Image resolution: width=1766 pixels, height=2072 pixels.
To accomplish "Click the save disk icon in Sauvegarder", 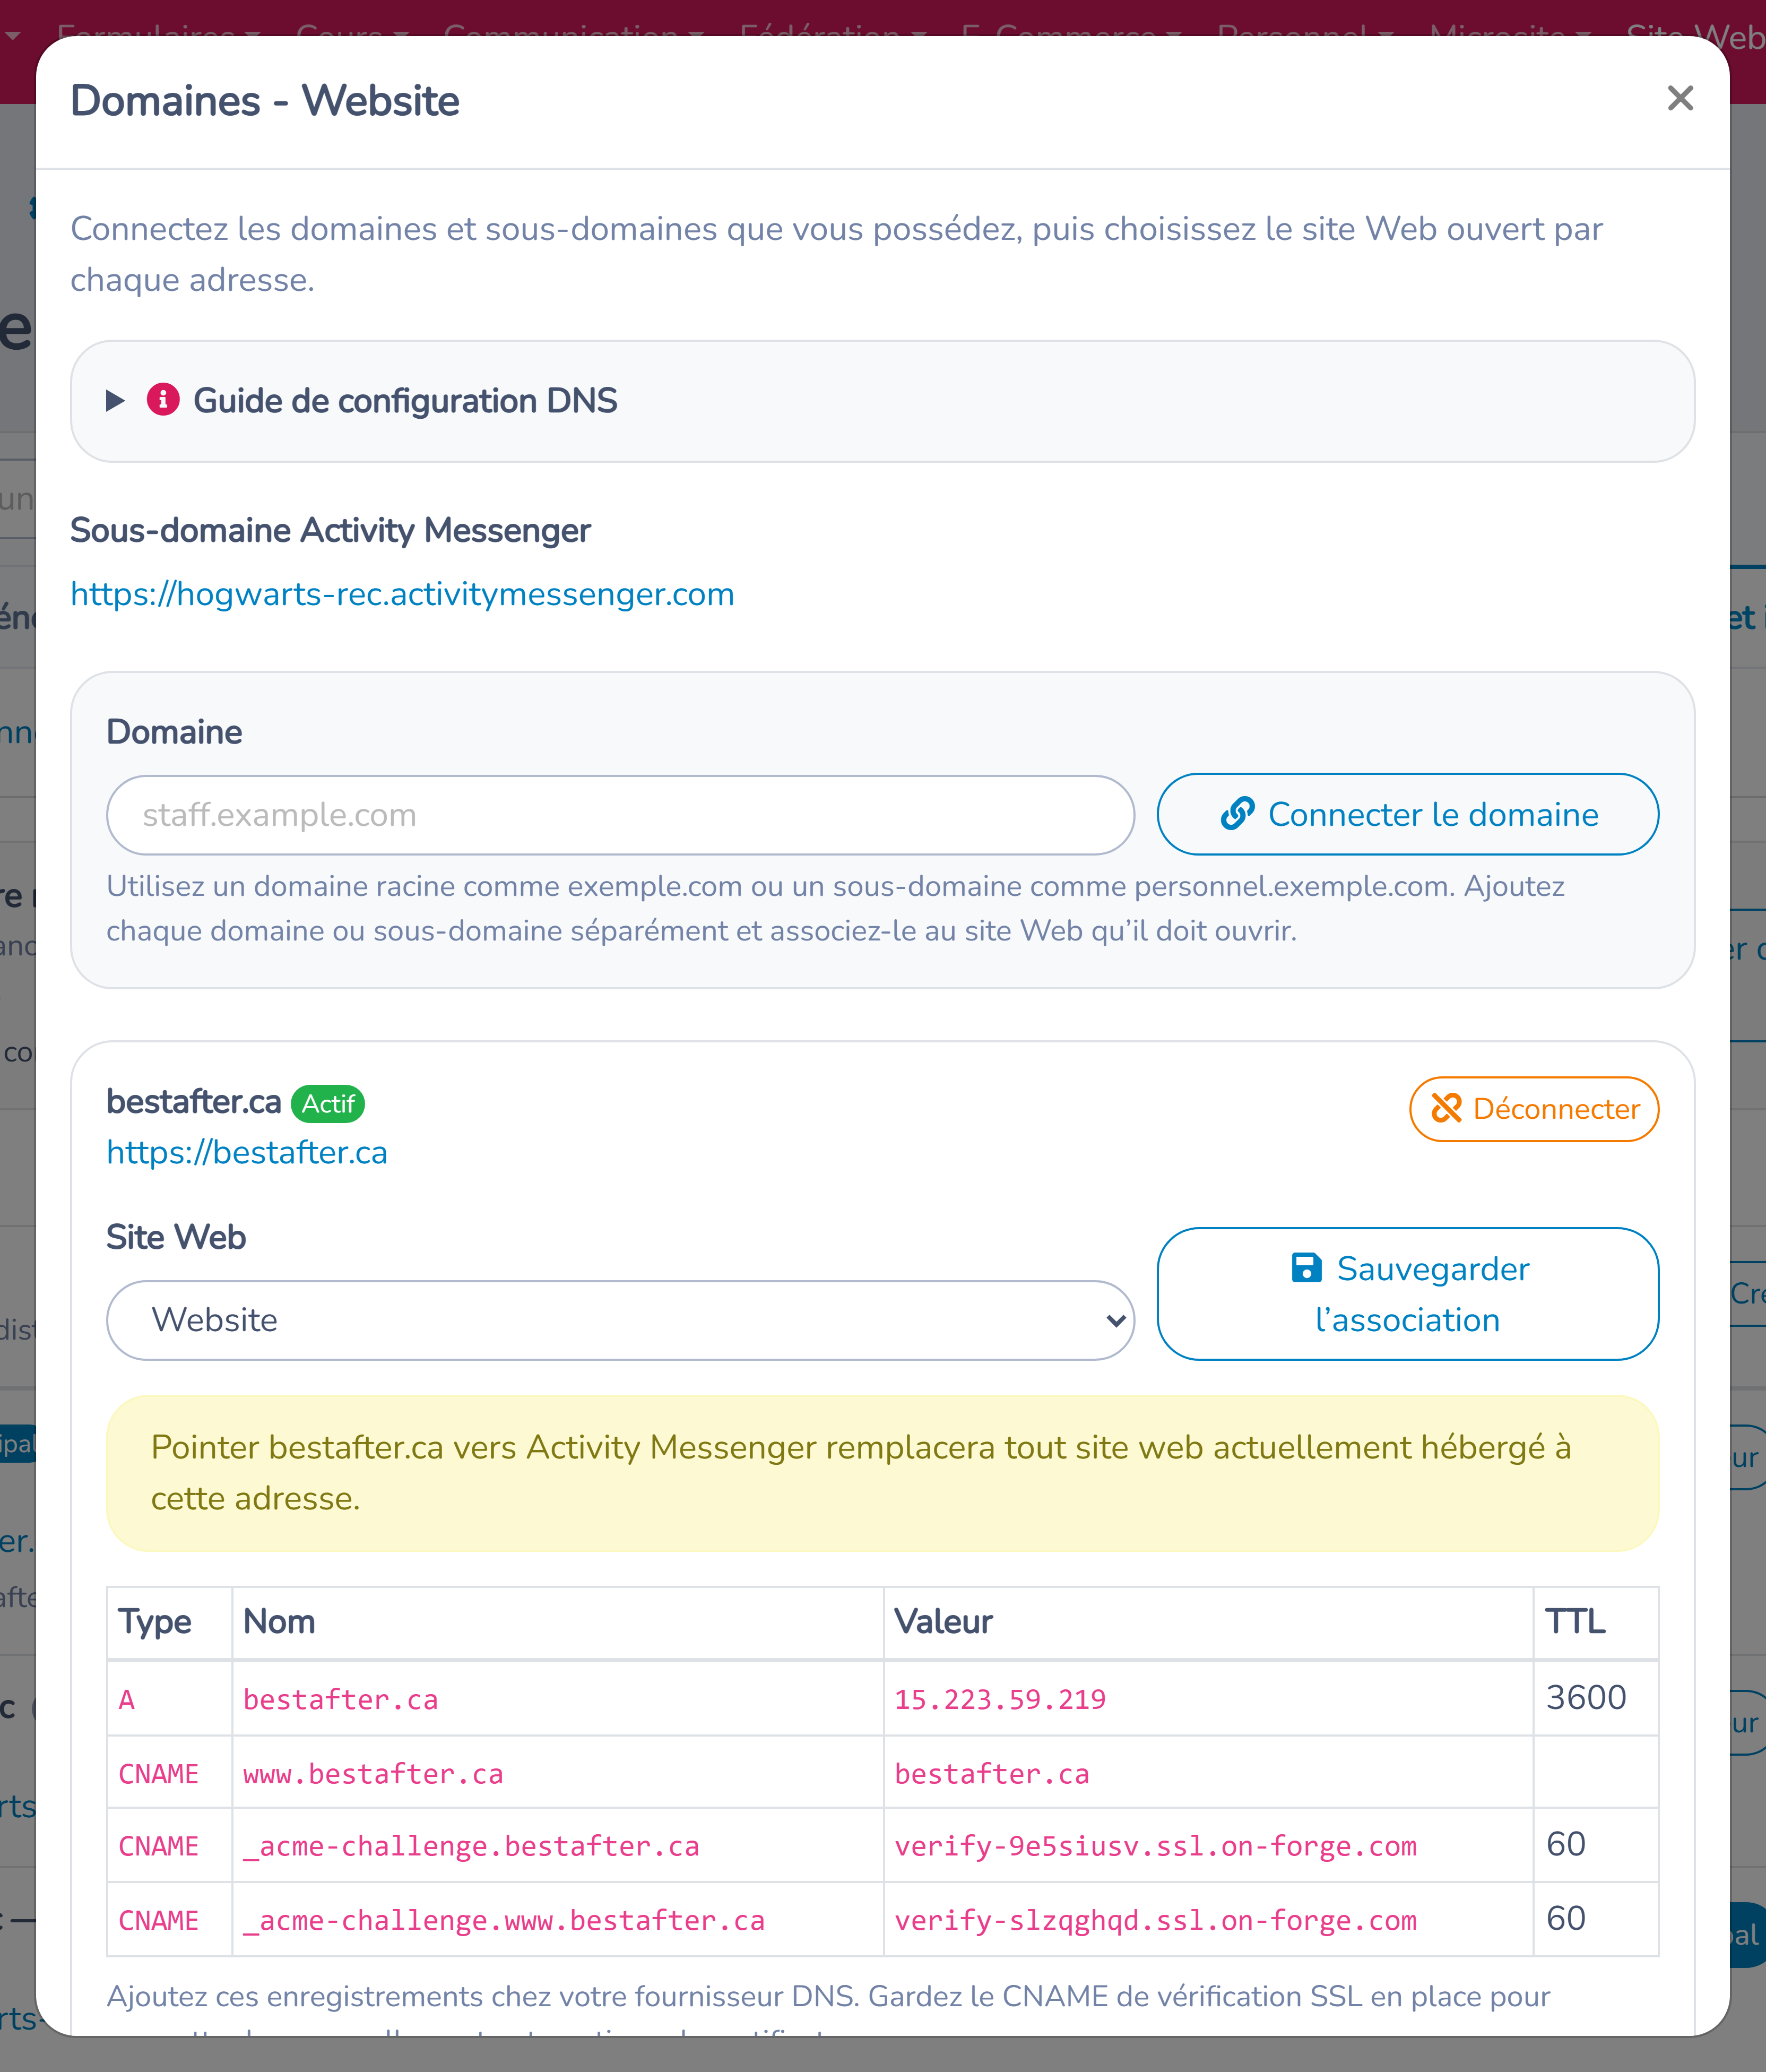I will 1307,1267.
